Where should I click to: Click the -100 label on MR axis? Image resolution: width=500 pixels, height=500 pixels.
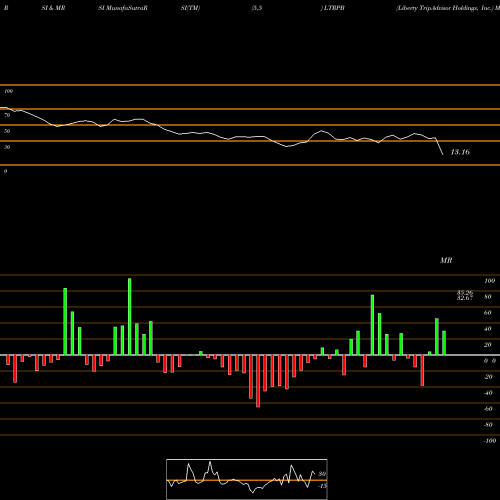[x=490, y=441]
